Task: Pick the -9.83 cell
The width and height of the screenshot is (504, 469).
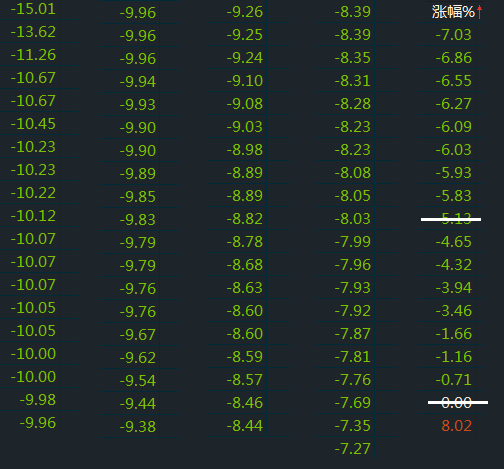Action: [138, 220]
